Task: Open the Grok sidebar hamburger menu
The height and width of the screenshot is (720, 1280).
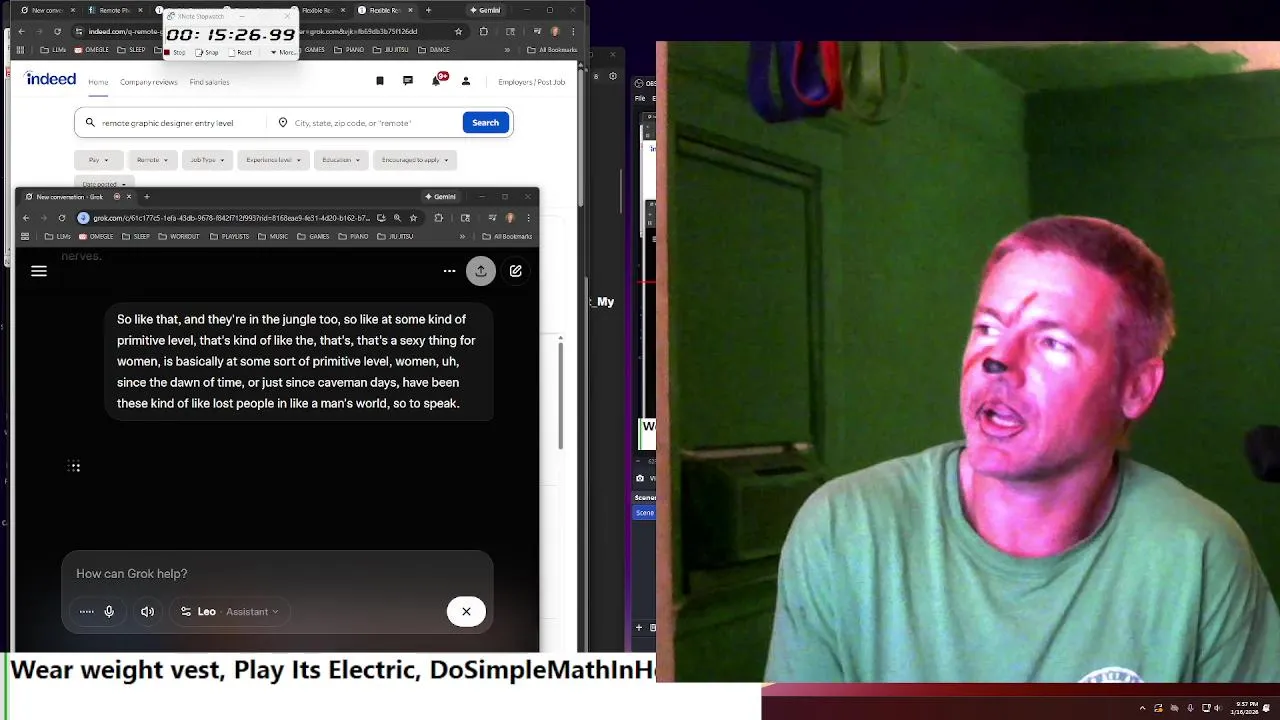Action: (x=39, y=271)
